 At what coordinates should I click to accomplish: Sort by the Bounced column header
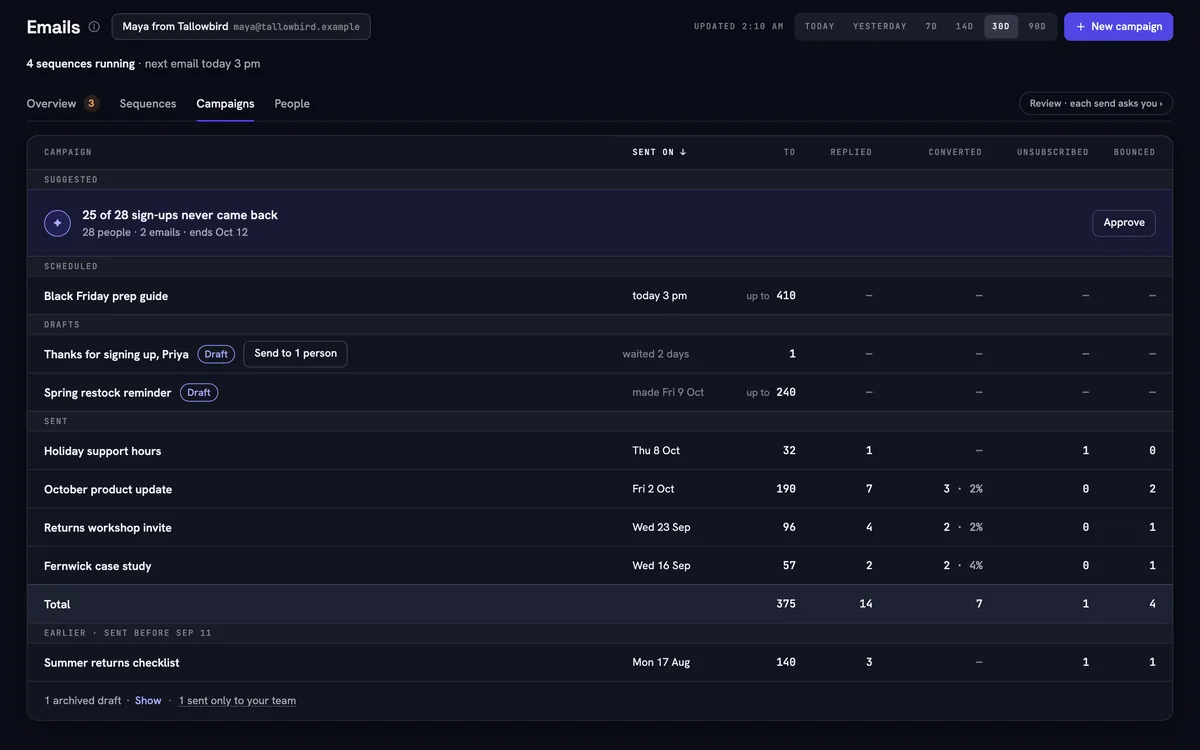pos(1135,152)
